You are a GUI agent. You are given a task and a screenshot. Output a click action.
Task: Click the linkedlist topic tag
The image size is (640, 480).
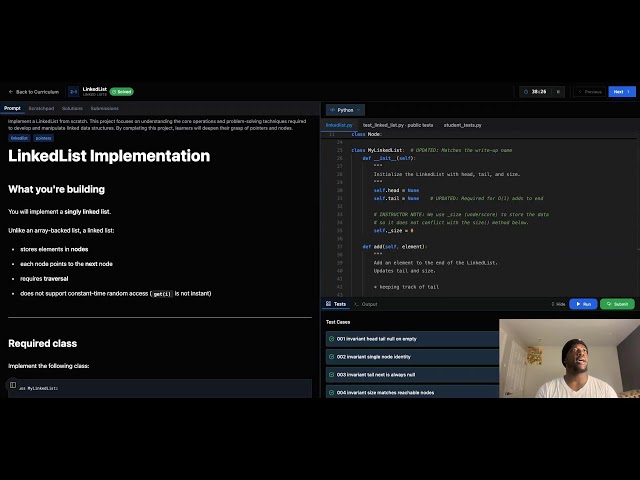coord(19,138)
